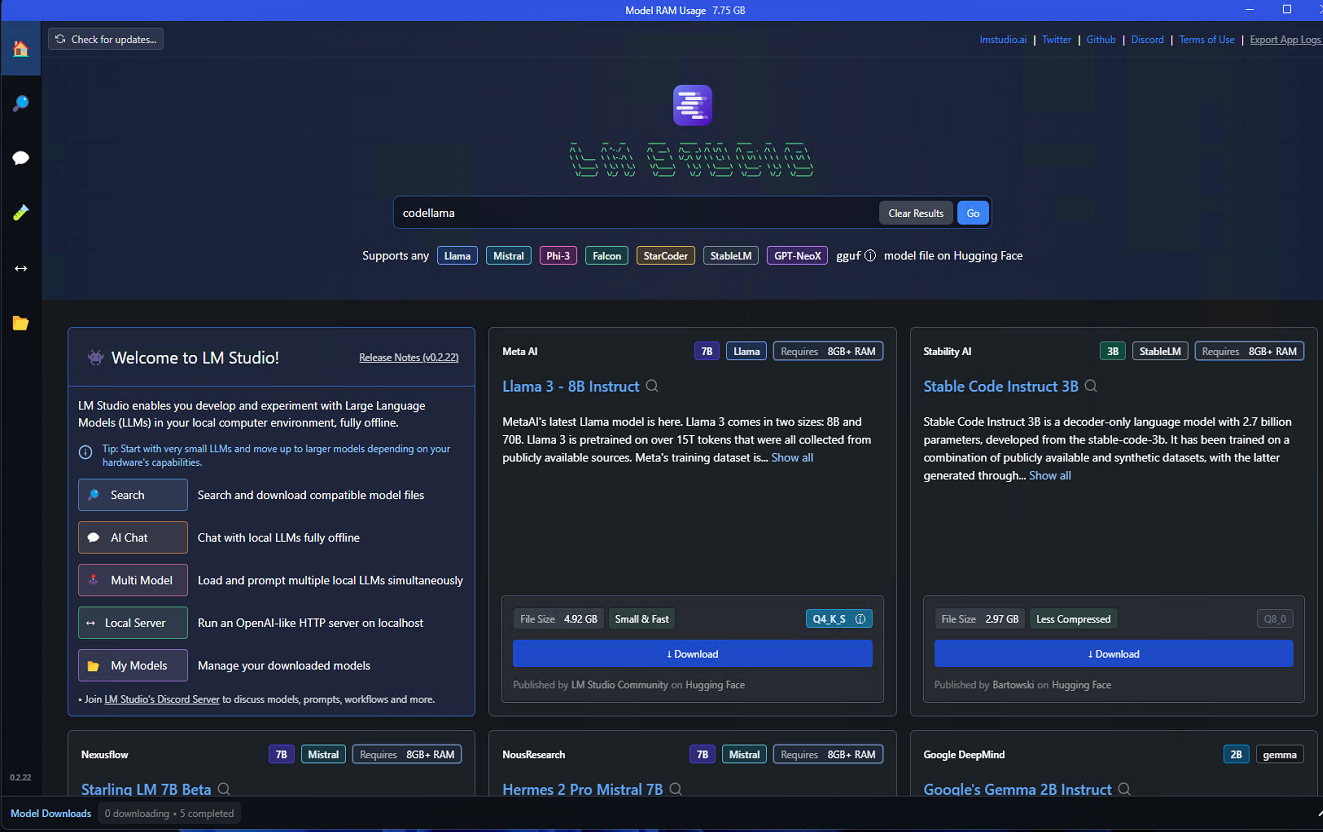Open the Github link
Screen dimensions: 1323x832
click(x=1101, y=40)
